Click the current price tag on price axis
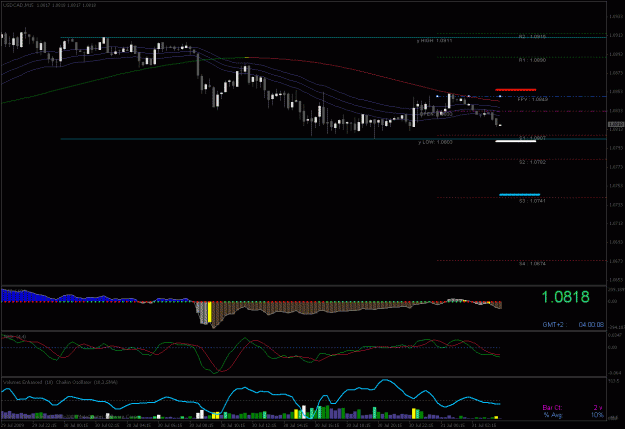 click(616, 125)
